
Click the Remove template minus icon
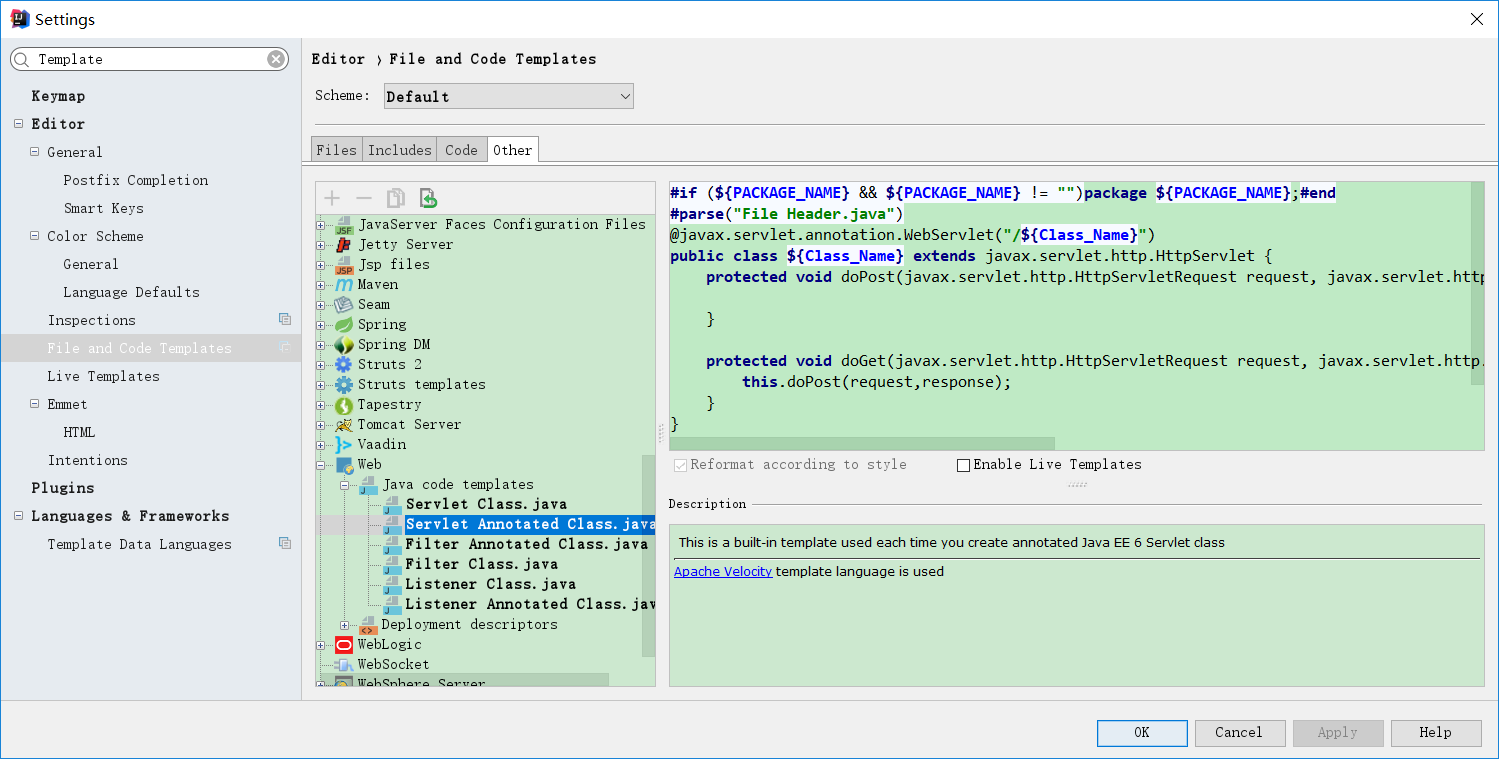pyautogui.click(x=364, y=198)
